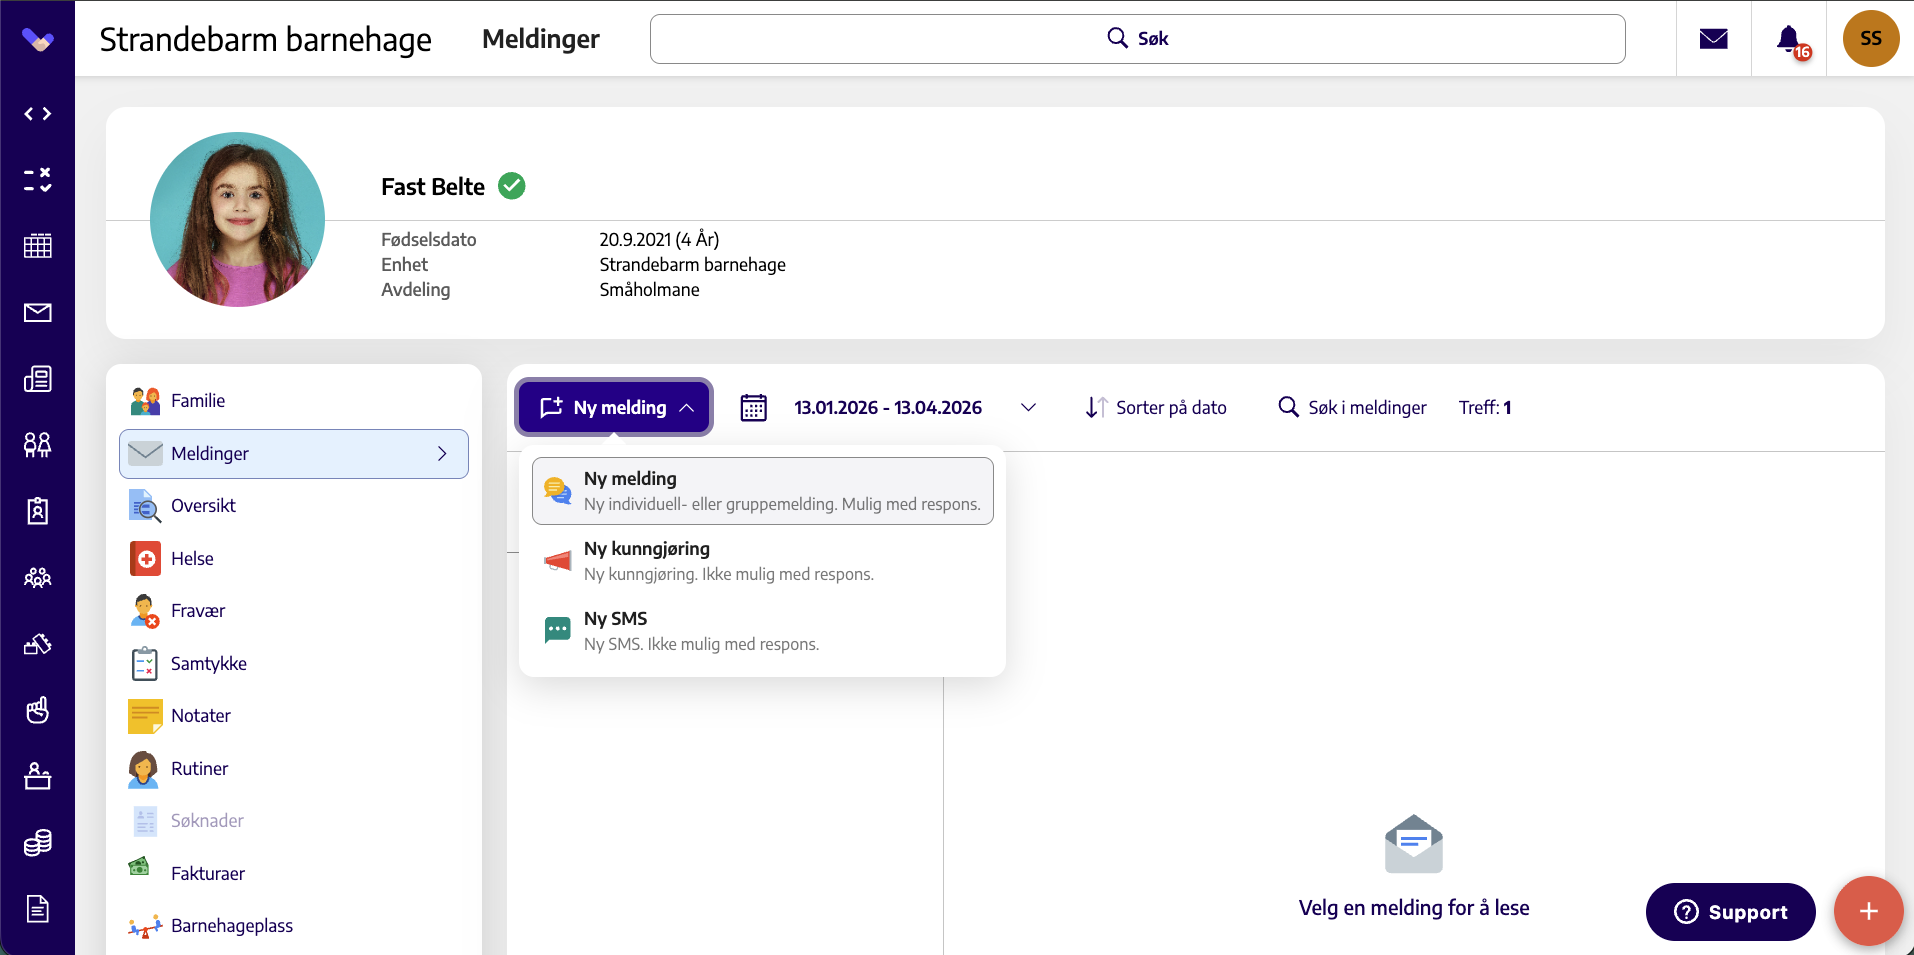Click the date range 13.01.2026 - 13.04.2026
The image size is (1914, 955).
click(888, 408)
